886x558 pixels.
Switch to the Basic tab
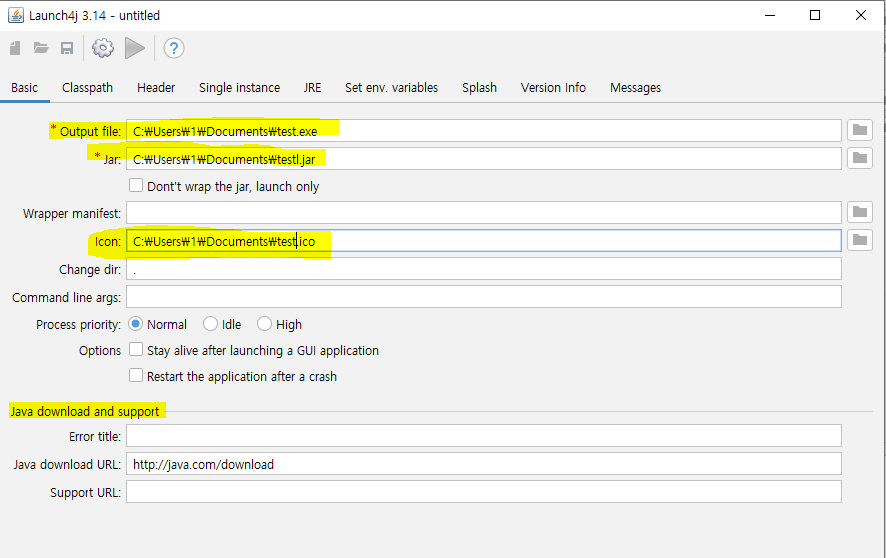pos(24,88)
